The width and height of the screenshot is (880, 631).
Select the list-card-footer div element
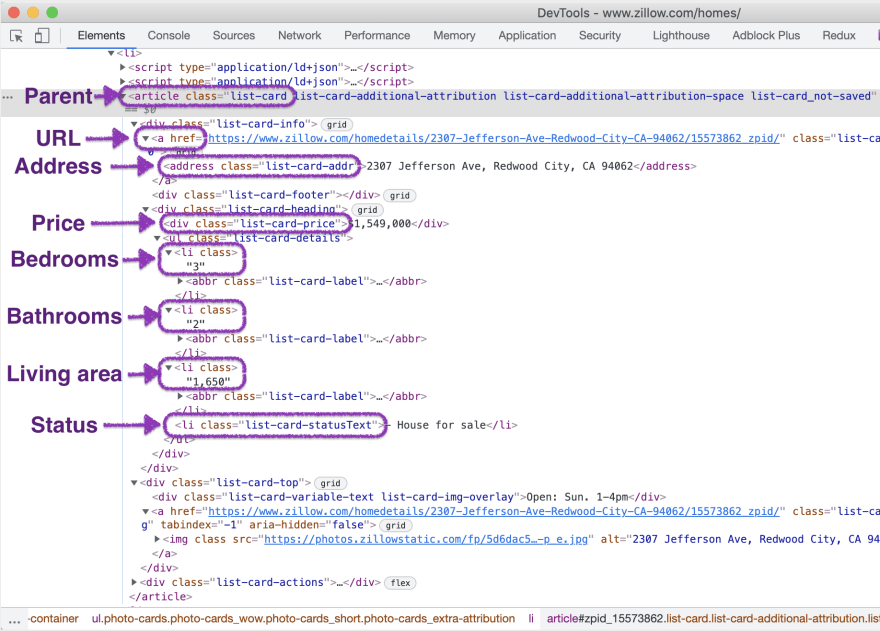266,195
